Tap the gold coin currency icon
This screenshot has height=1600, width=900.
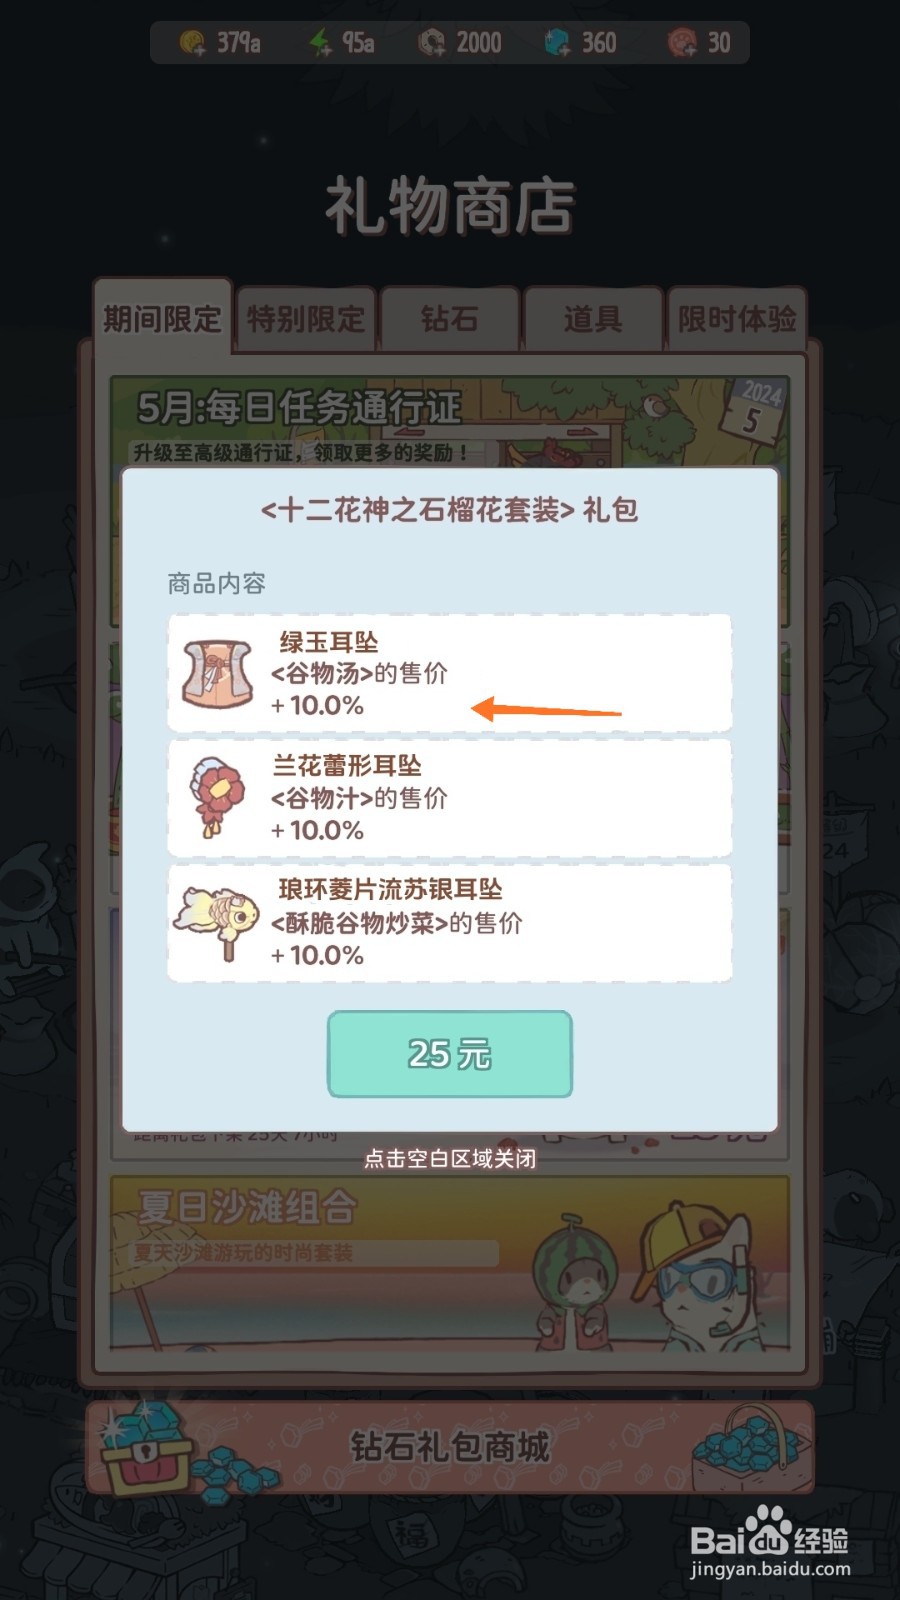(x=192, y=43)
